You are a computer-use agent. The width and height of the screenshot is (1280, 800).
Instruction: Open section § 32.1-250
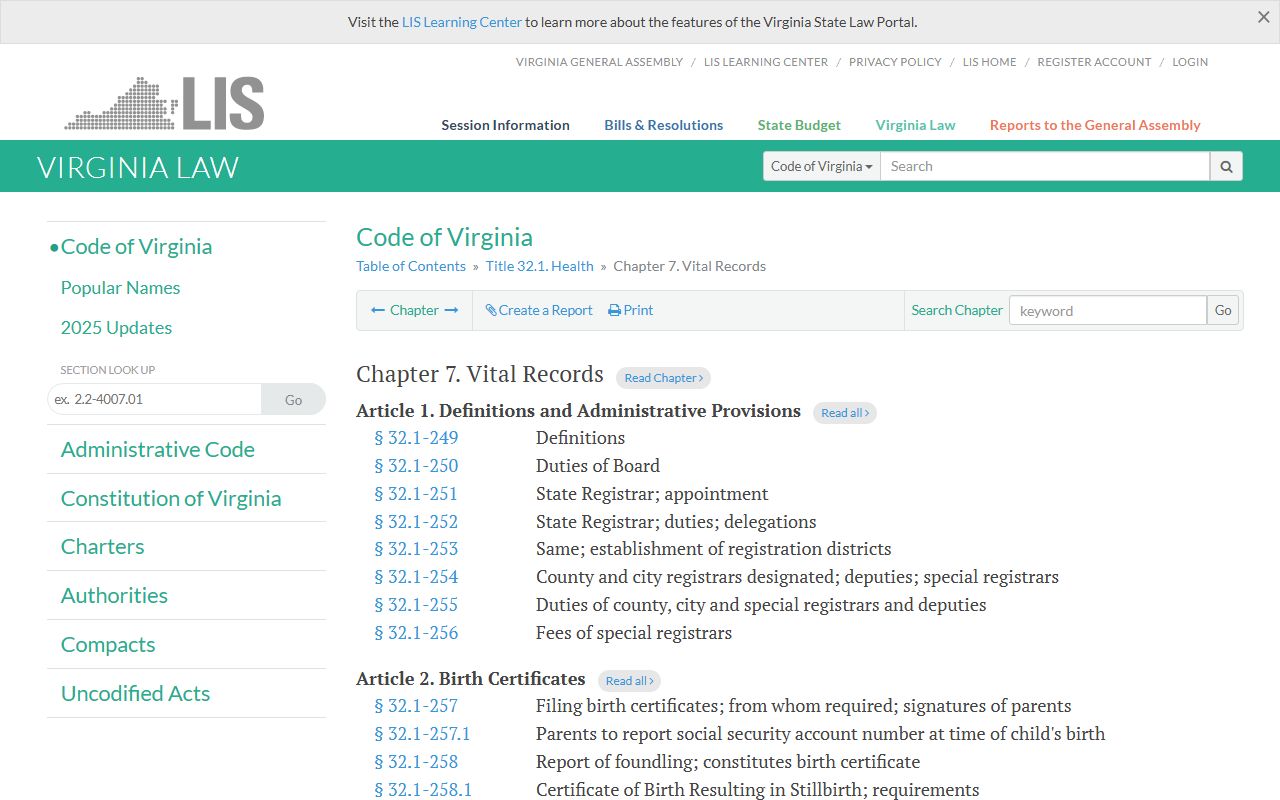coord(416,466)
